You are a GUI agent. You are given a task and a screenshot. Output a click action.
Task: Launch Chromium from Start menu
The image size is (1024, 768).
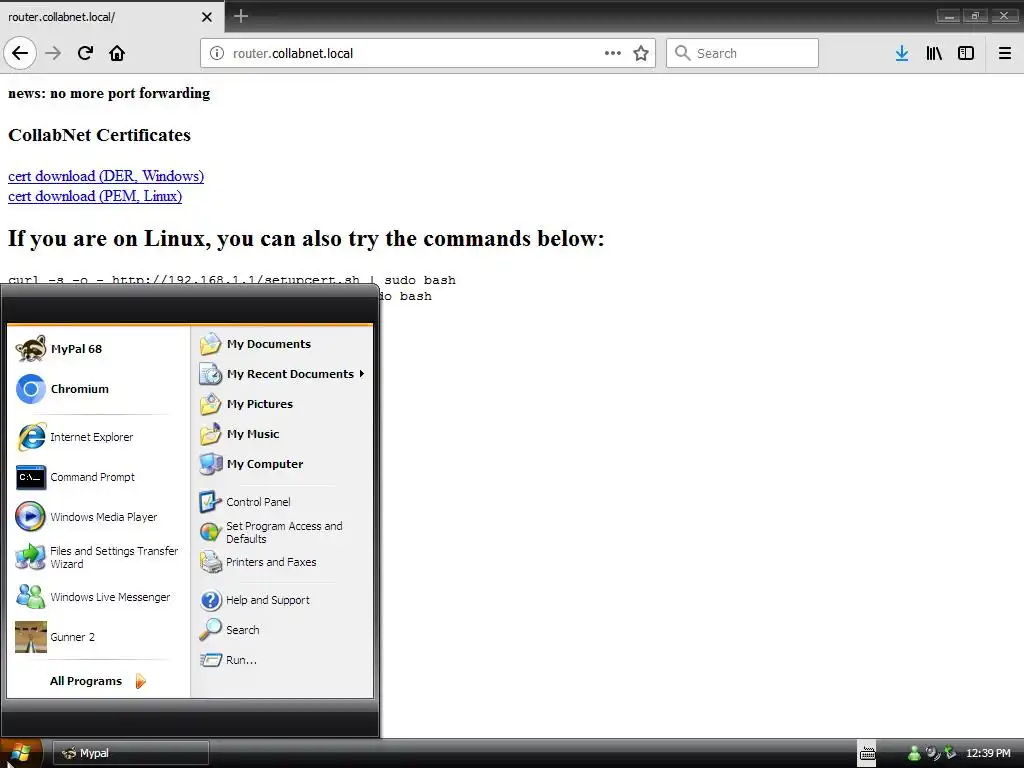coord(97,389)
